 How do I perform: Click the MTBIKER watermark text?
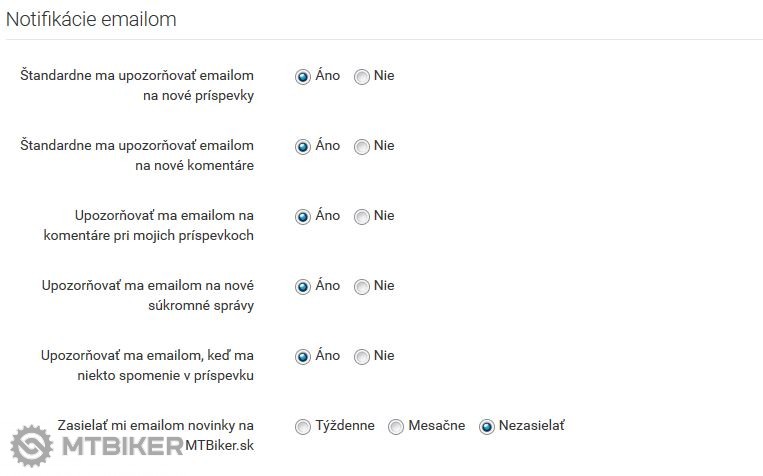tap(120, 447)
